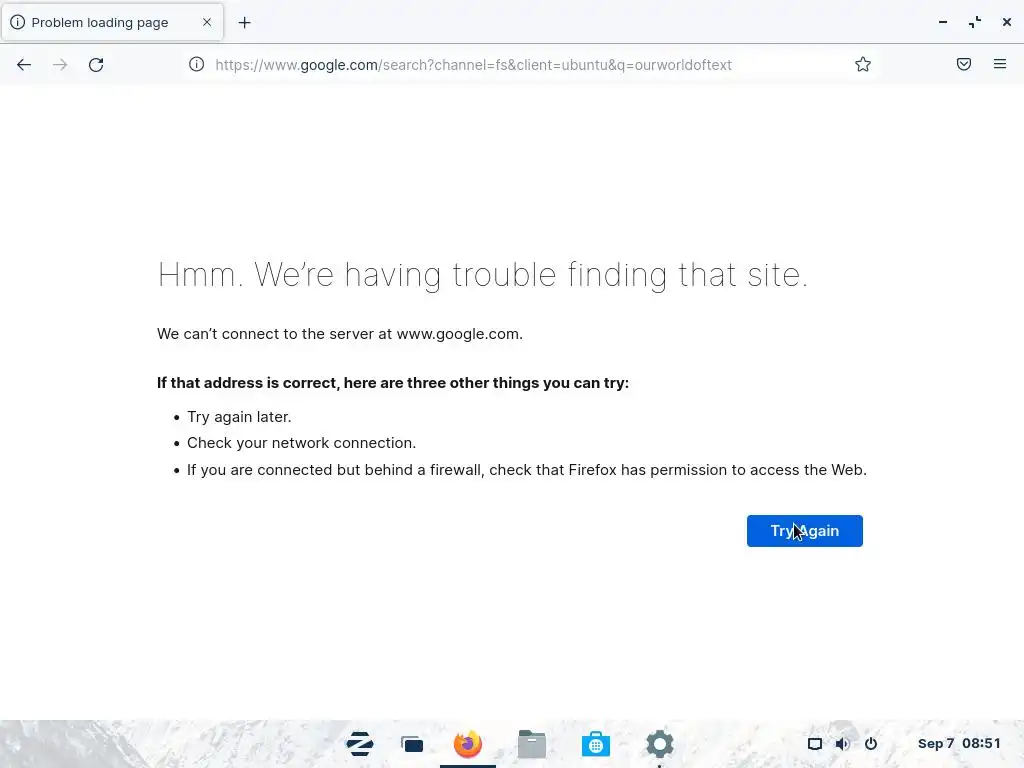Open the Files manager in taskbar
Viewport: 1024px width, 768px height.
[532, 744]
